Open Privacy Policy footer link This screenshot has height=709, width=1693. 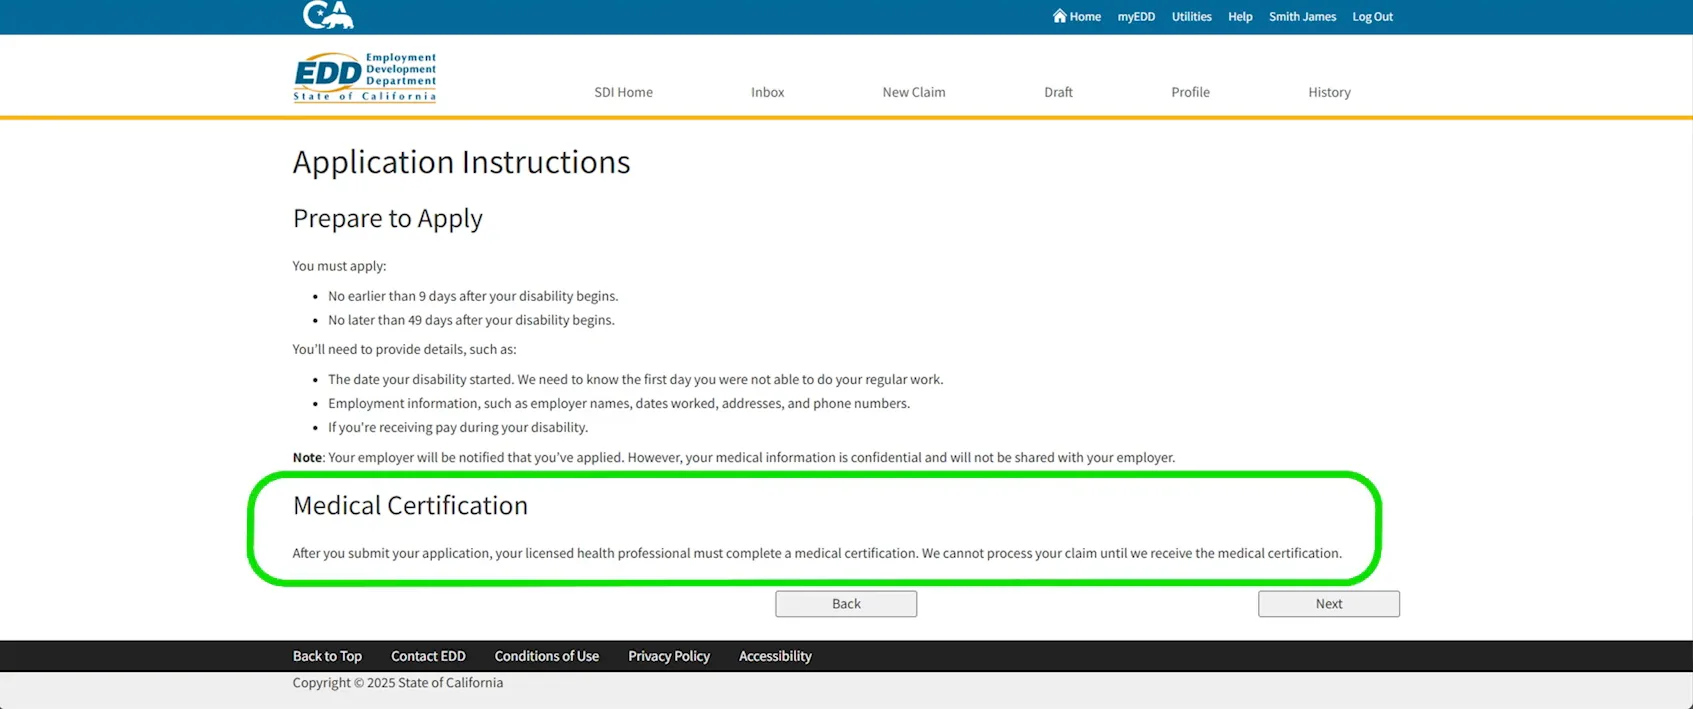point(669,656)
